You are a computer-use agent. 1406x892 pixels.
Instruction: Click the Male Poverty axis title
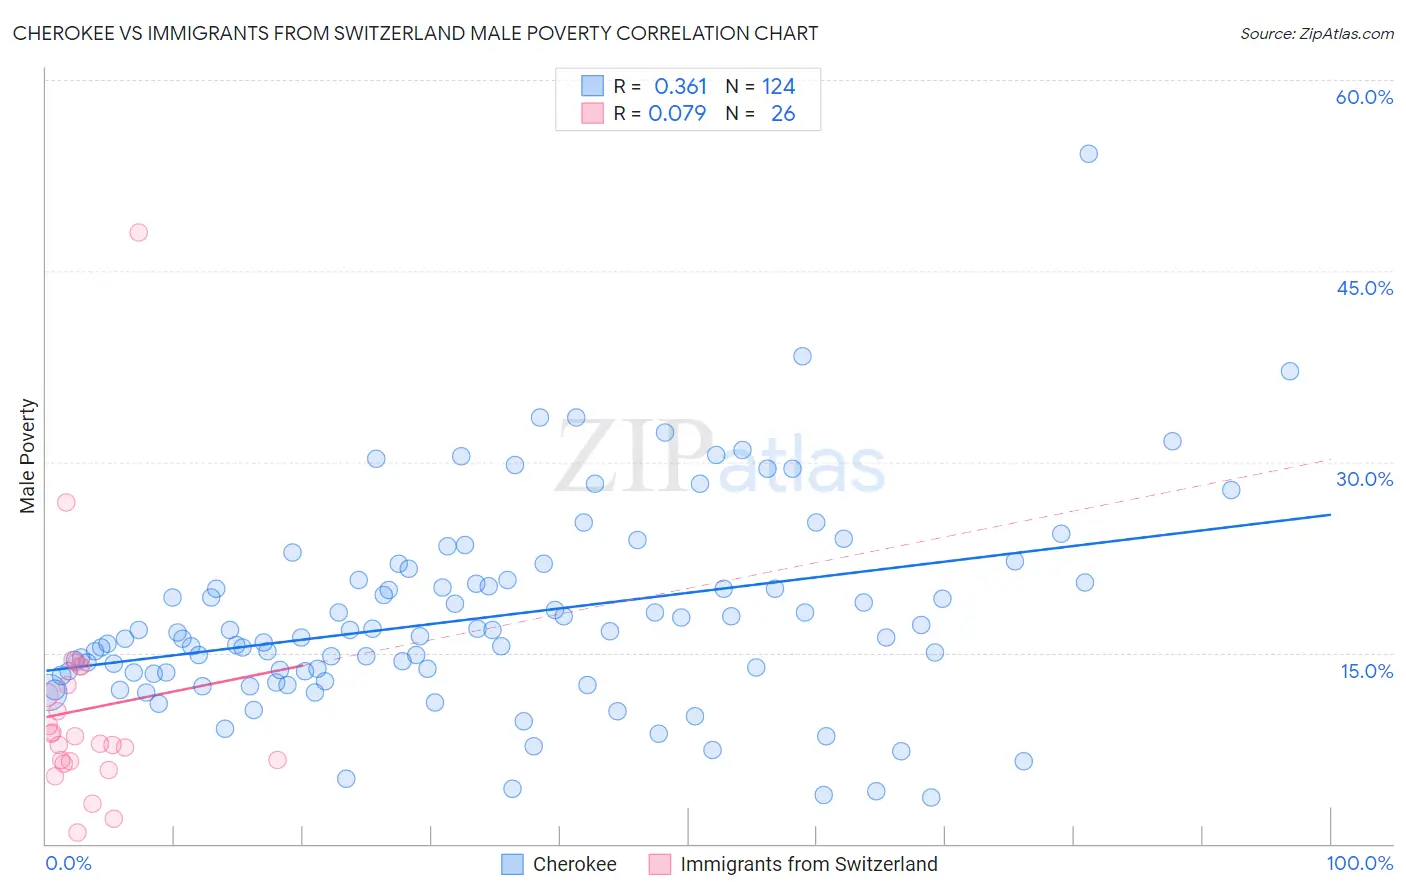pyautogui.click(x=27, y=456)
